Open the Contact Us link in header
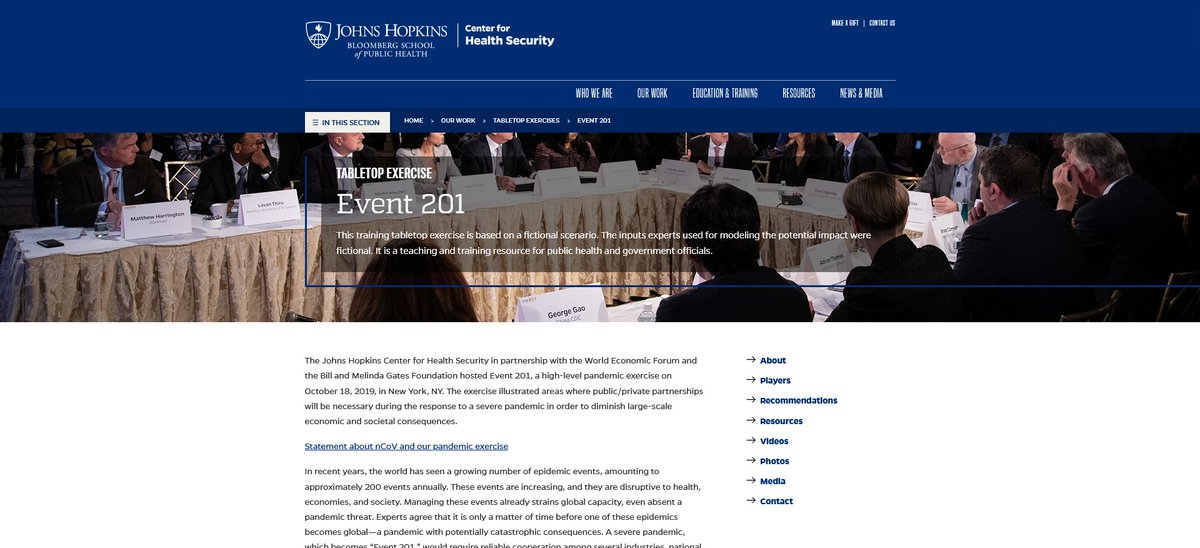 [882, 23]
